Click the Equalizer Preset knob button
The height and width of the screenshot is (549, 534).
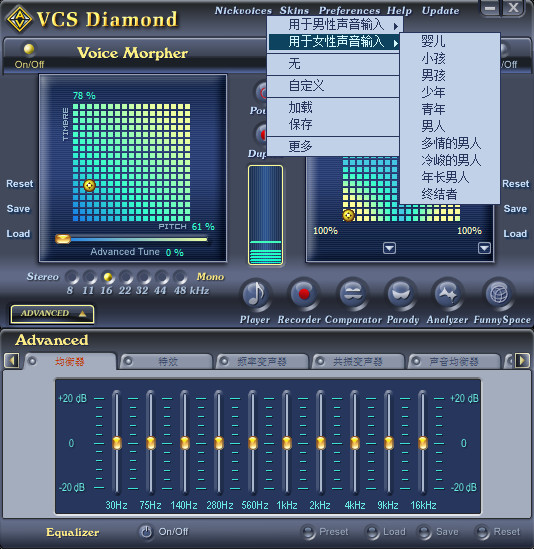pos(308,532)
